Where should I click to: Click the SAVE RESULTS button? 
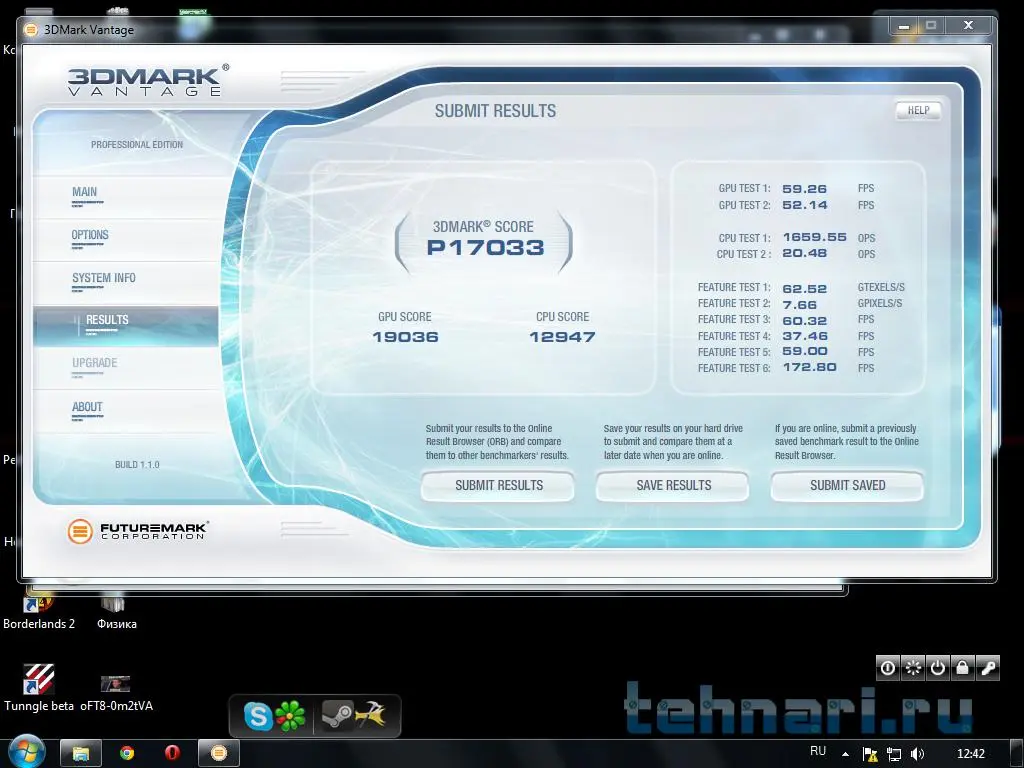[673, 485]
